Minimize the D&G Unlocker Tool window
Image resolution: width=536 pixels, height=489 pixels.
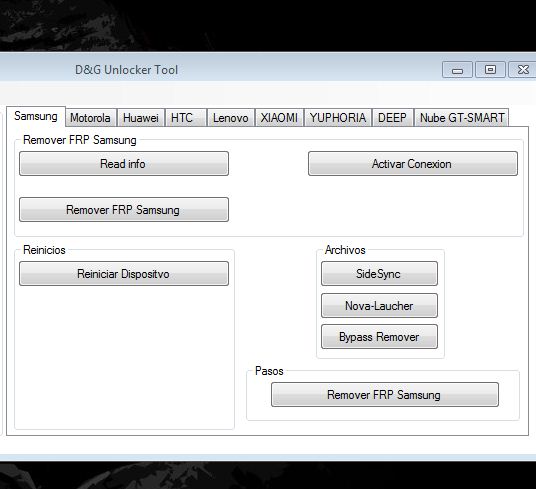click(x=457, y=70)
